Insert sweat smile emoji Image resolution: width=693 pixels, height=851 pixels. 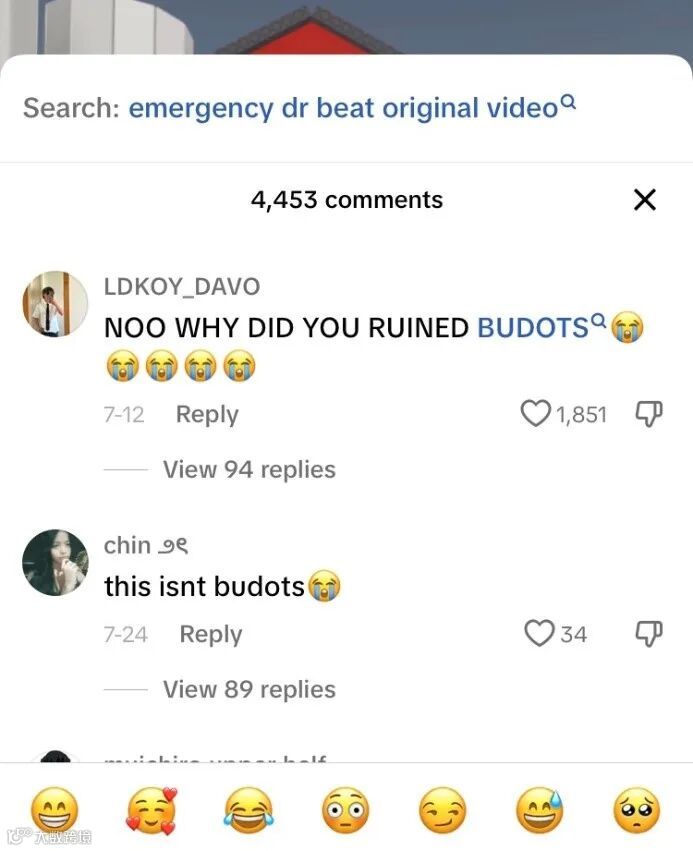point(539,810)
